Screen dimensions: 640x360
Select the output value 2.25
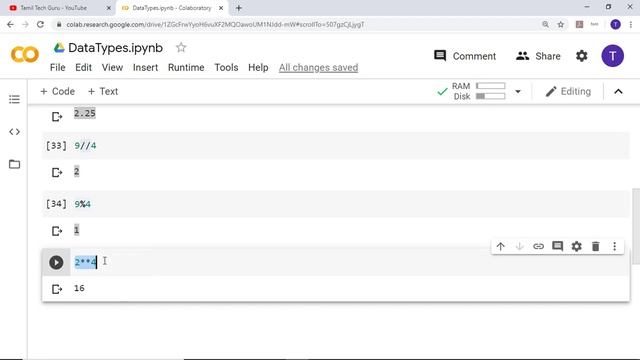(x=84, y=113)
